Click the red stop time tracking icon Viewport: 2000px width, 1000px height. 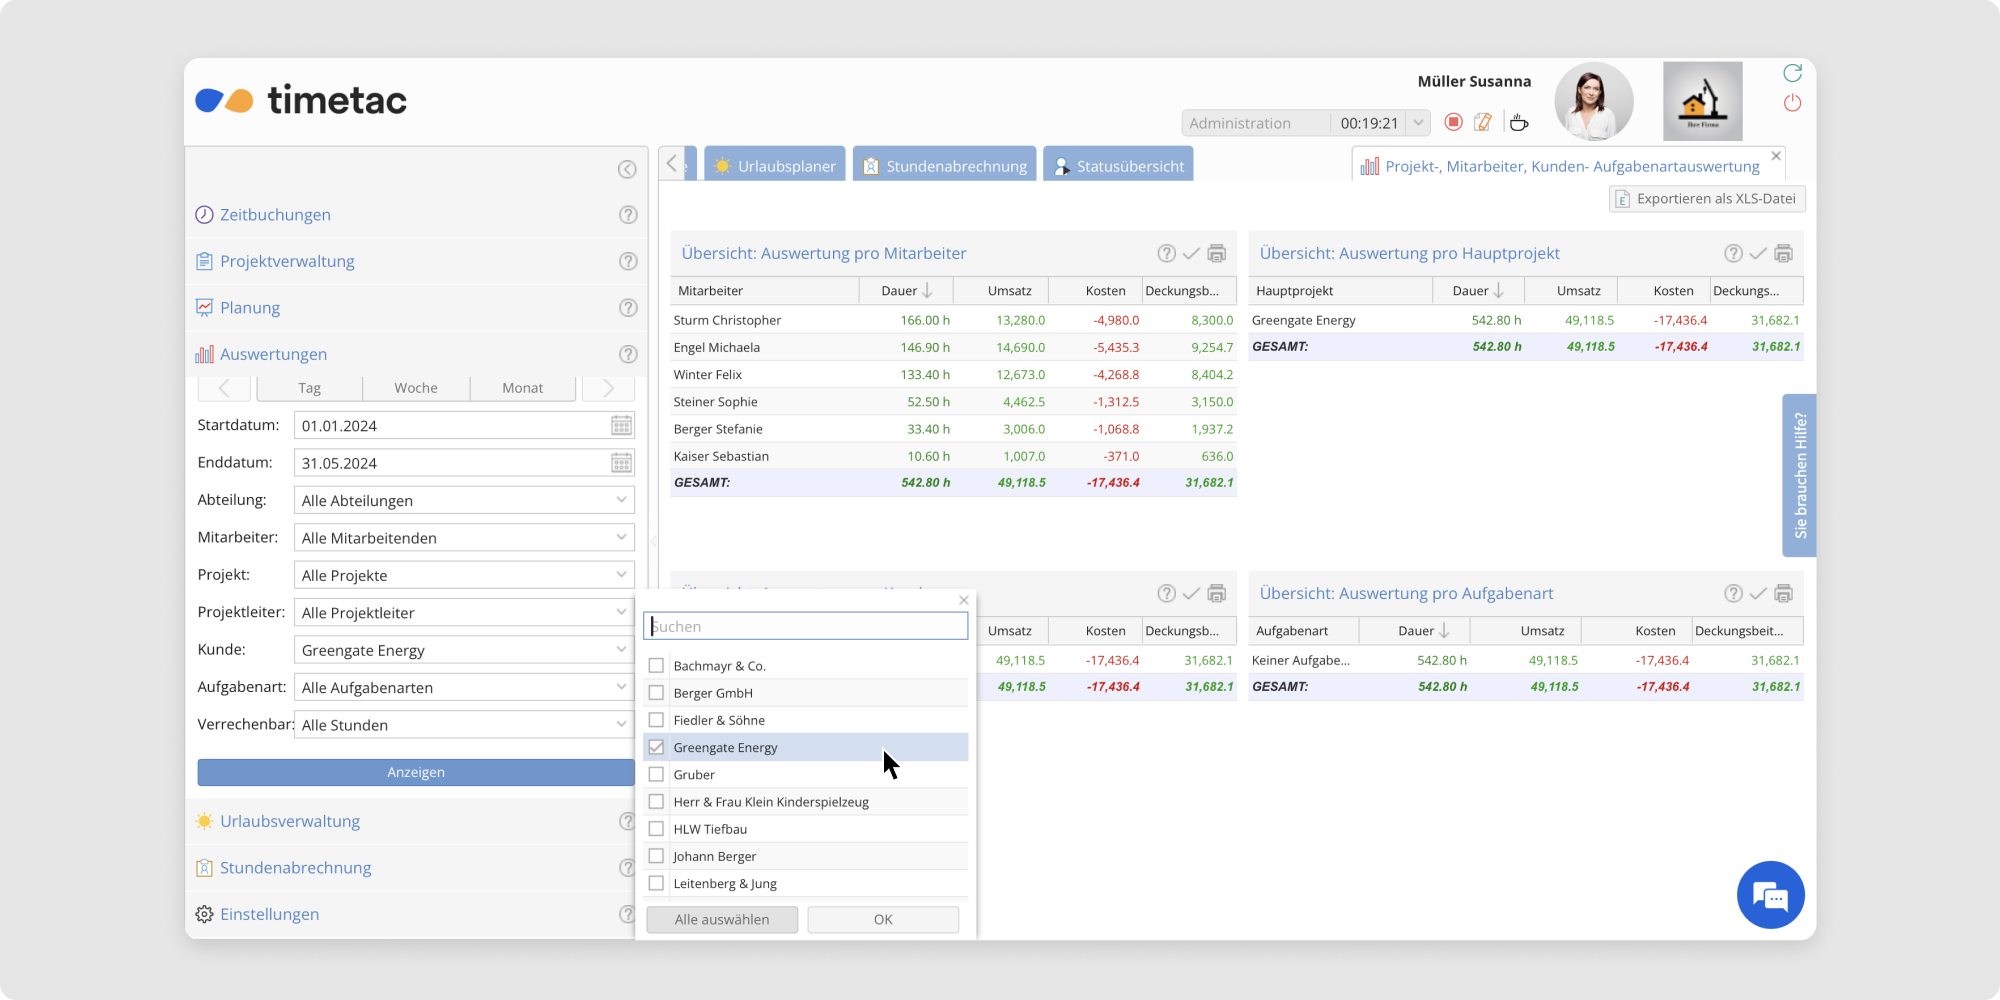pyautogui.click(x=1454, y=122)
